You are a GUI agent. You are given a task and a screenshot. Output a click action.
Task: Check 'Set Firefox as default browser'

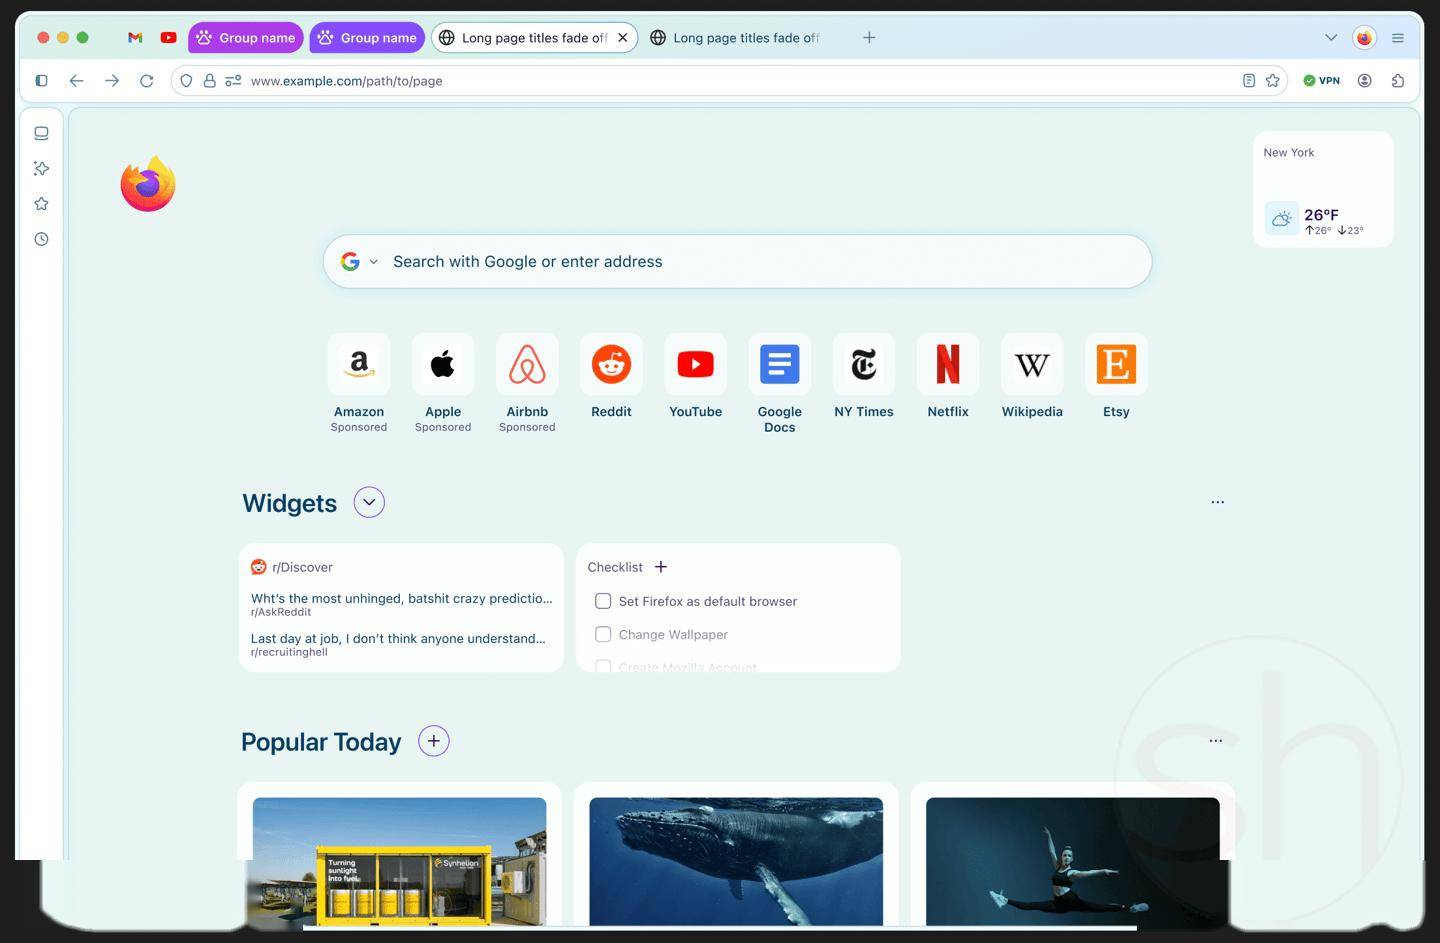pos(603,601)
